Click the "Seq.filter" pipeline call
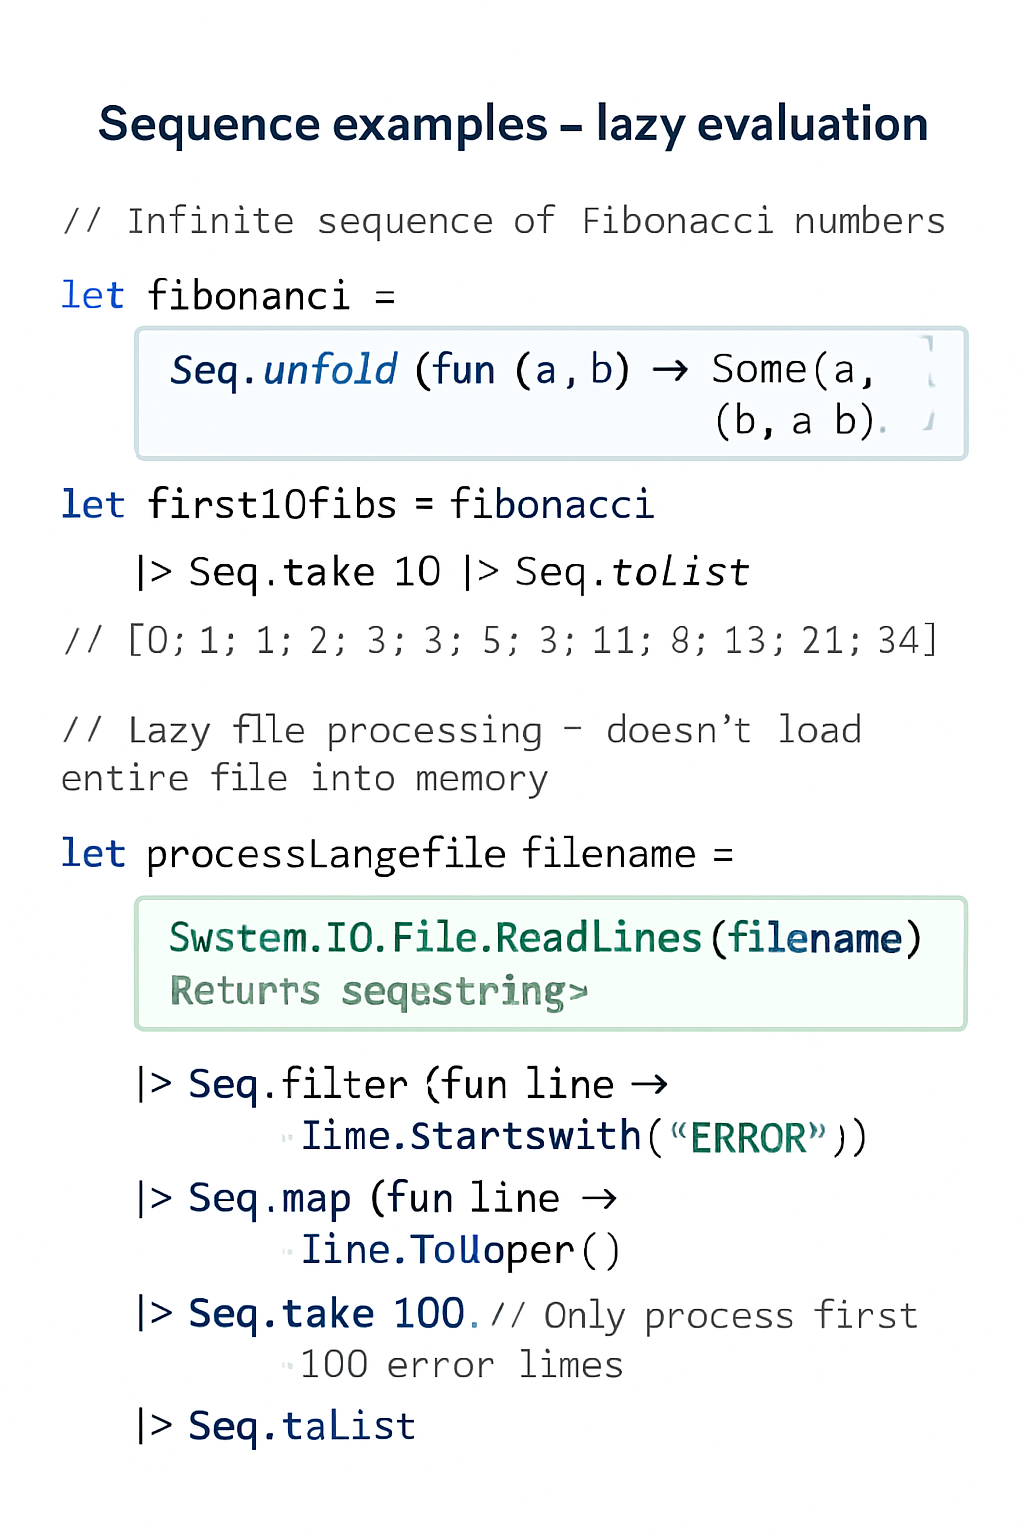Screen dimensions: 1024x1536 click(x=297, y=1084)
